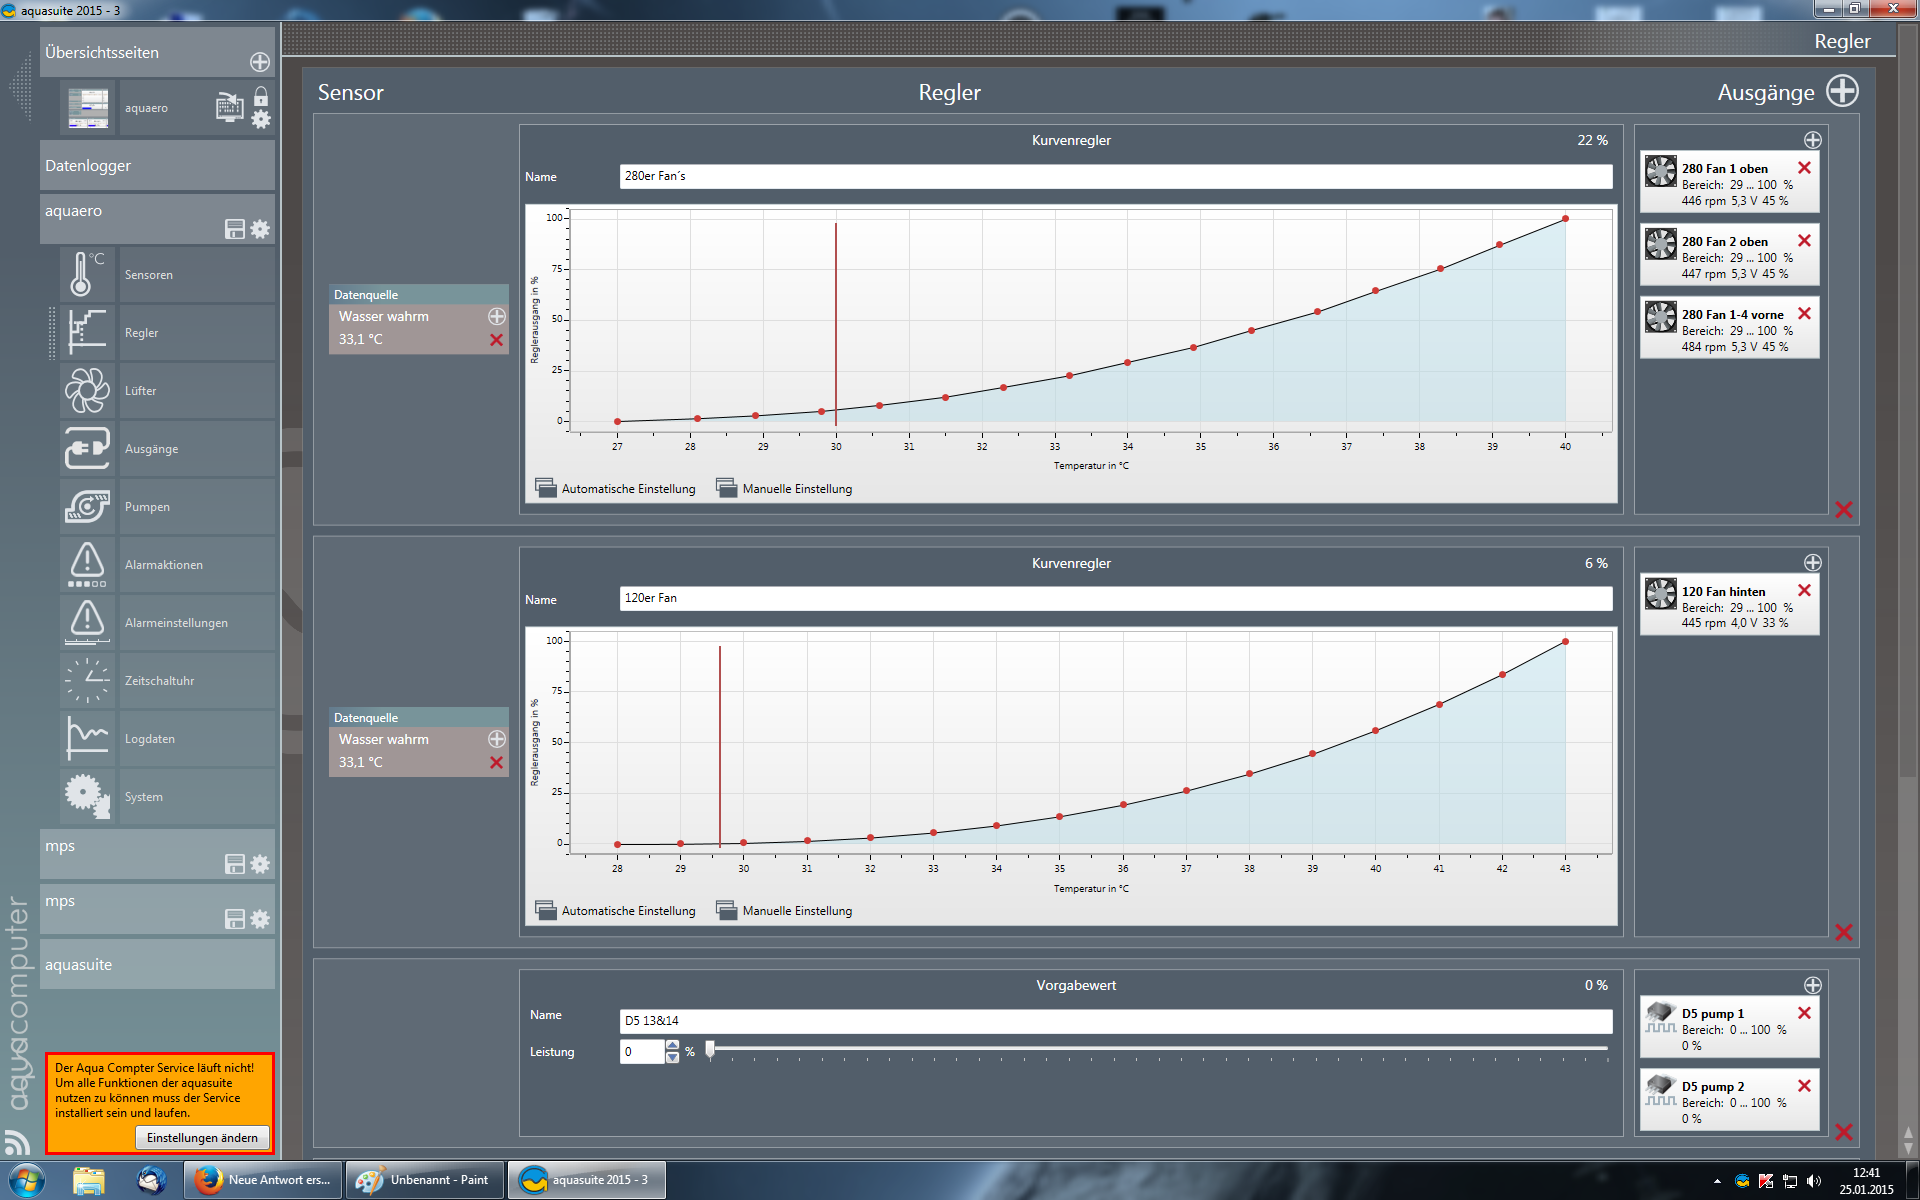Image resolution: width=1920 pixels, height=1200 pixels.
Task: Click the Leistung slider handle
Action: click(710, 1049)
